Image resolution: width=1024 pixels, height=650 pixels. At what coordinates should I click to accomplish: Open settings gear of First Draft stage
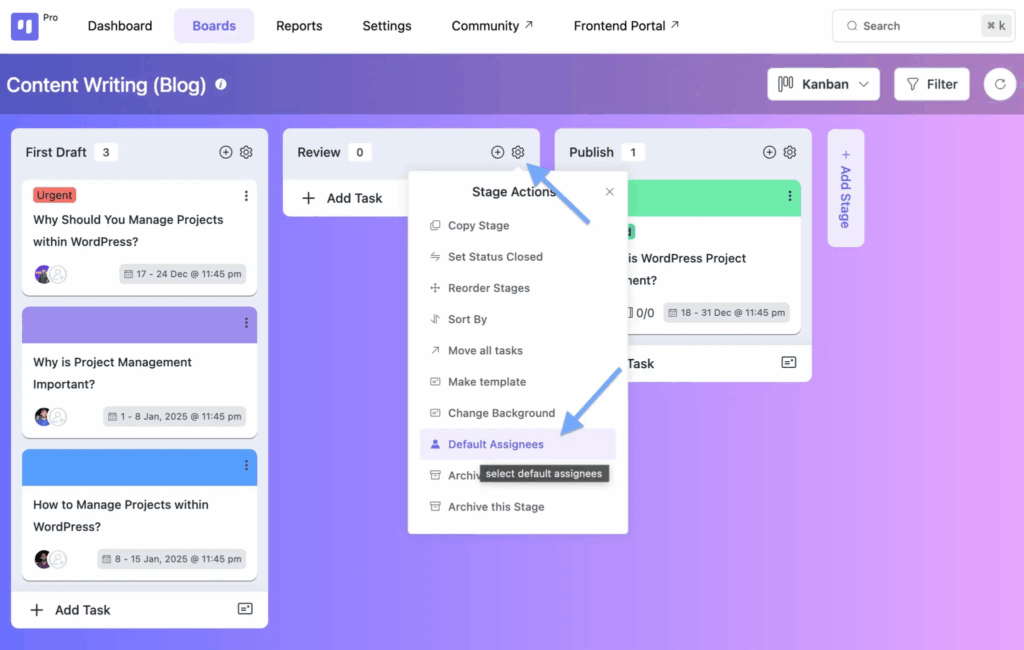coord(246,152)
